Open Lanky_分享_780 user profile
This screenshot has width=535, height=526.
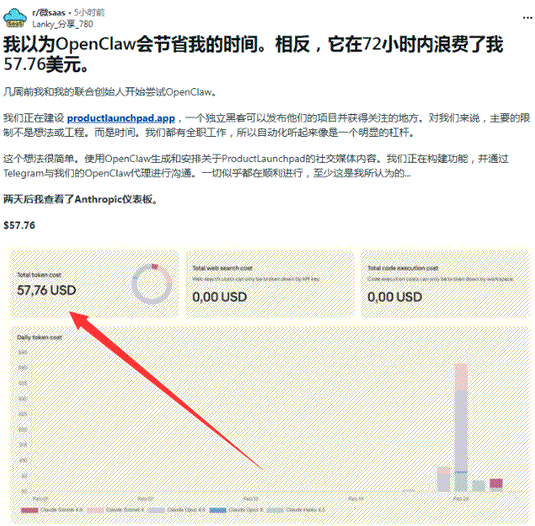(x=62, y=24)
